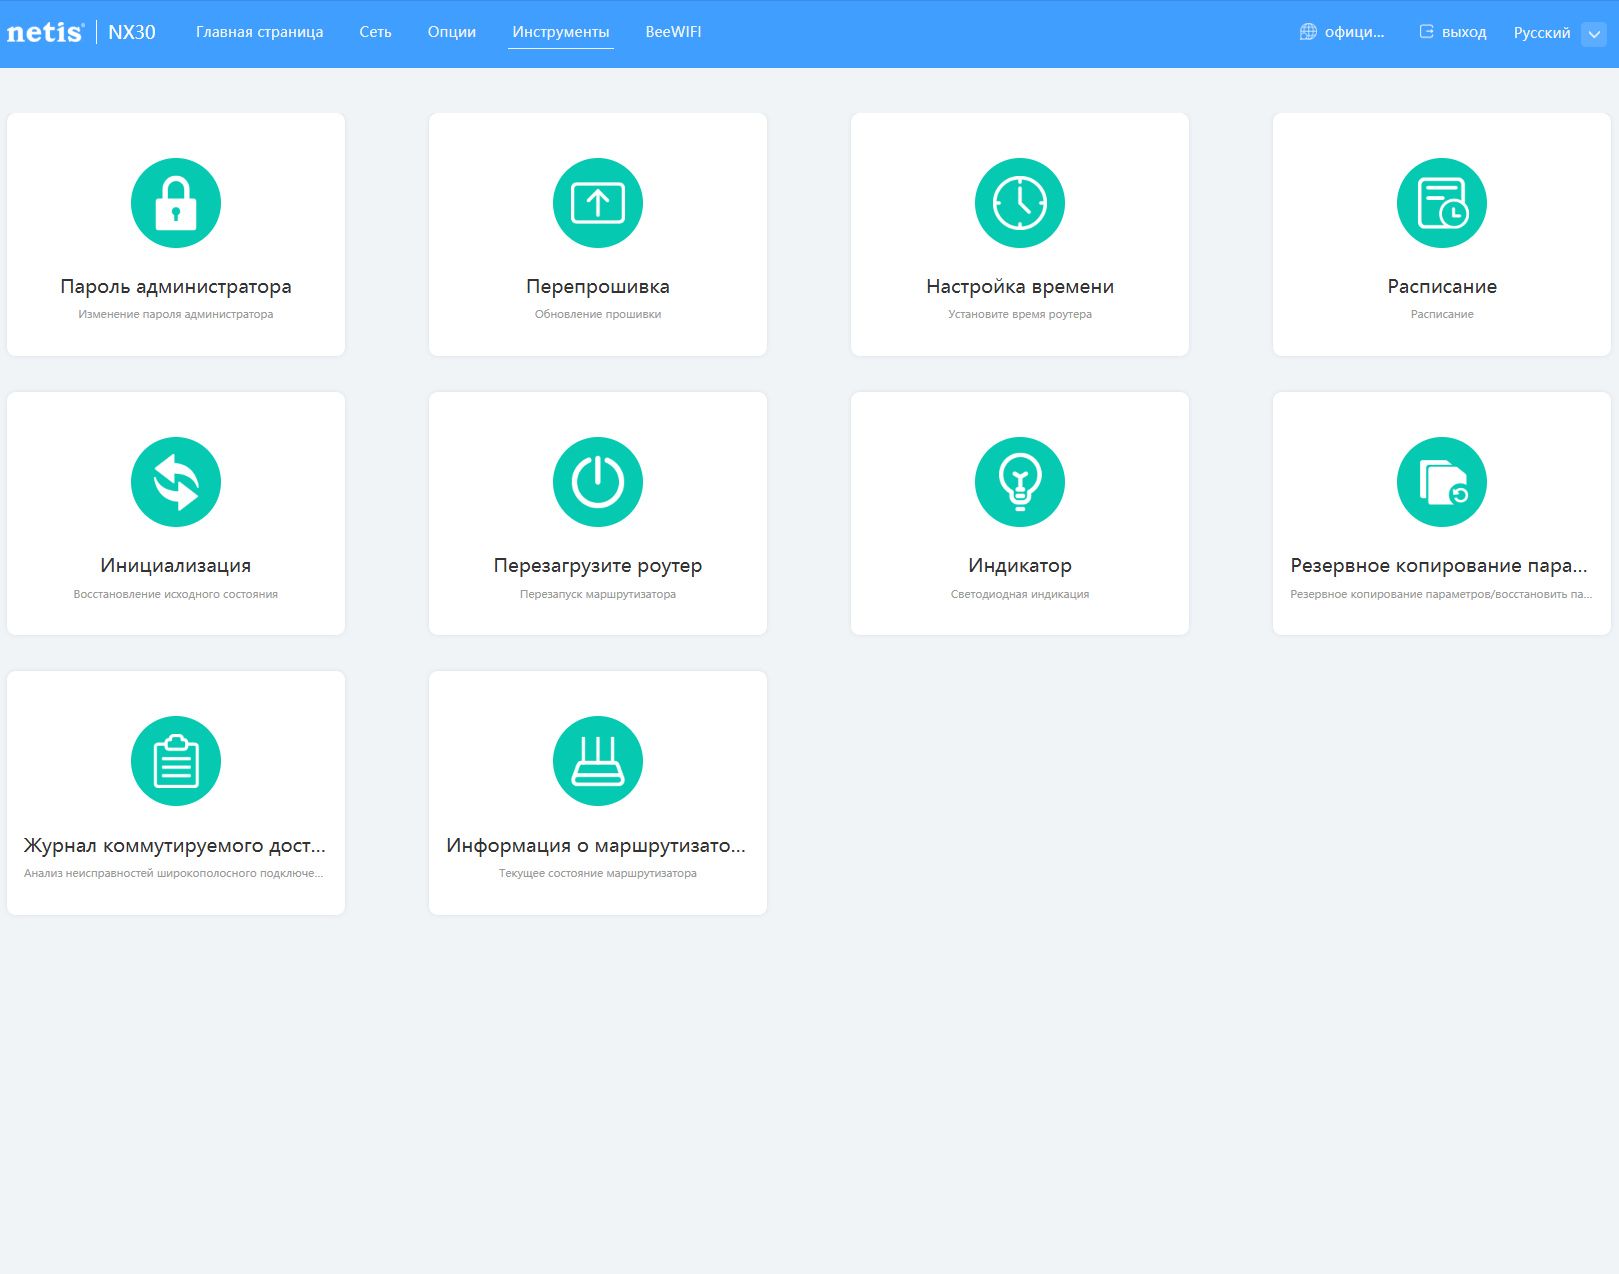
Task: Open the Индикатор card title
Action: coord(1020,566)
